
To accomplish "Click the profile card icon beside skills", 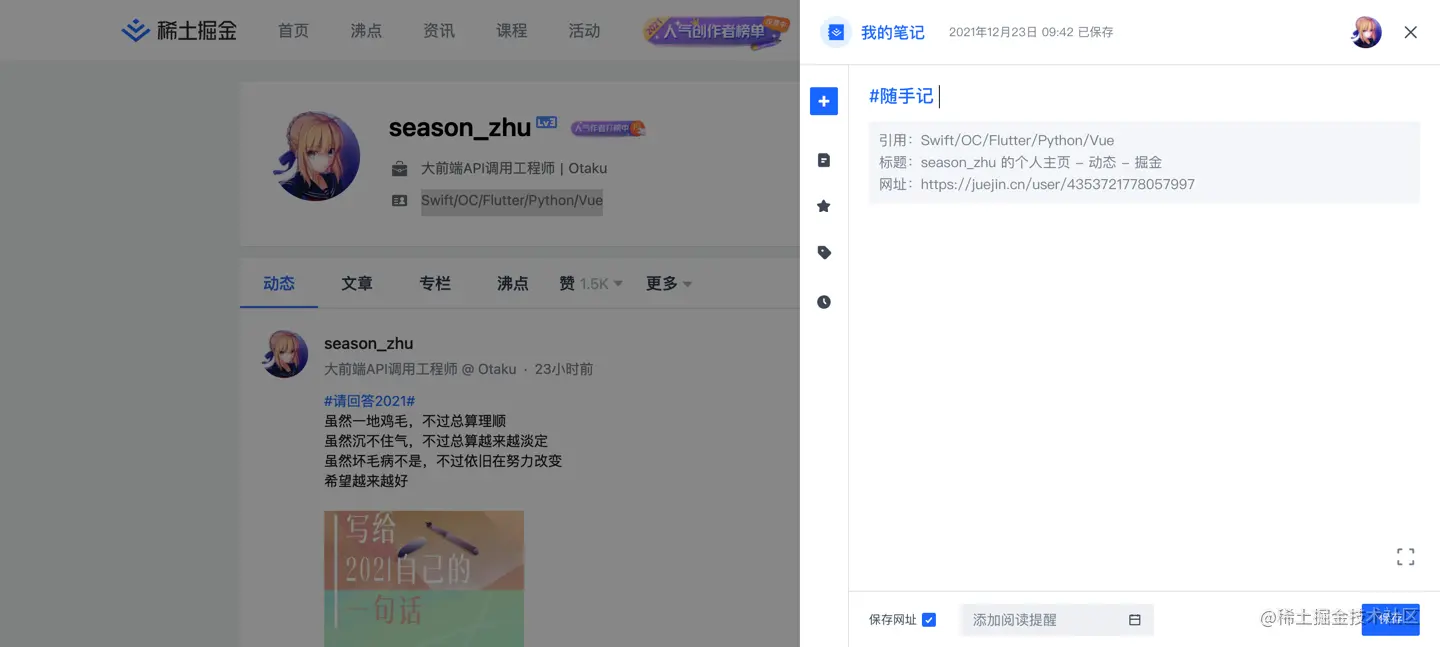I will pos(400,200).
